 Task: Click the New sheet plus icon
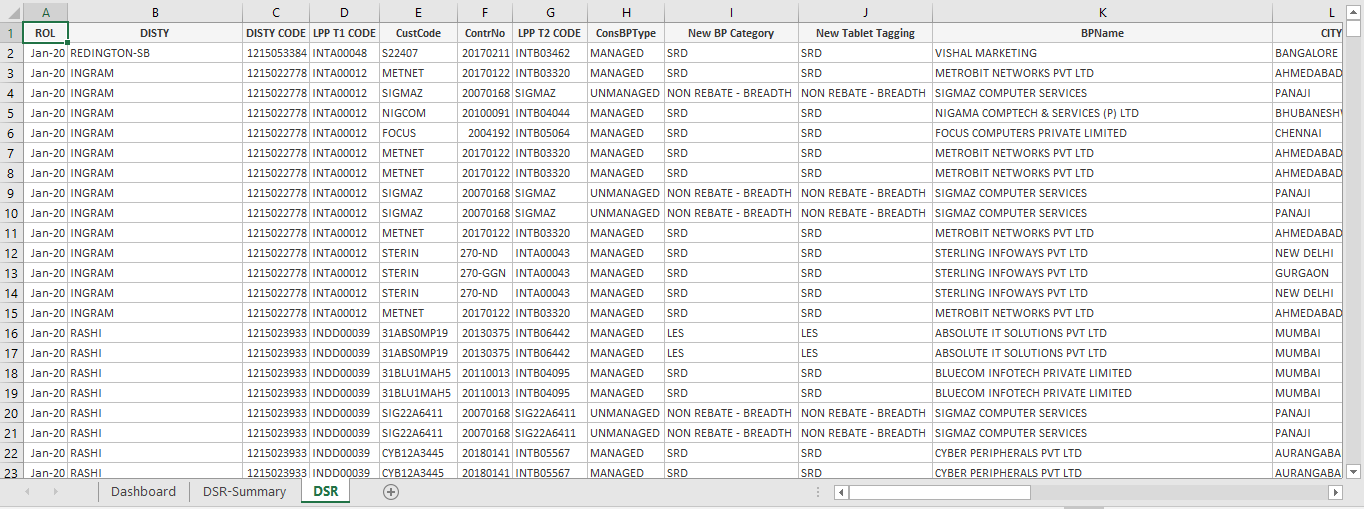coord(391,492)
